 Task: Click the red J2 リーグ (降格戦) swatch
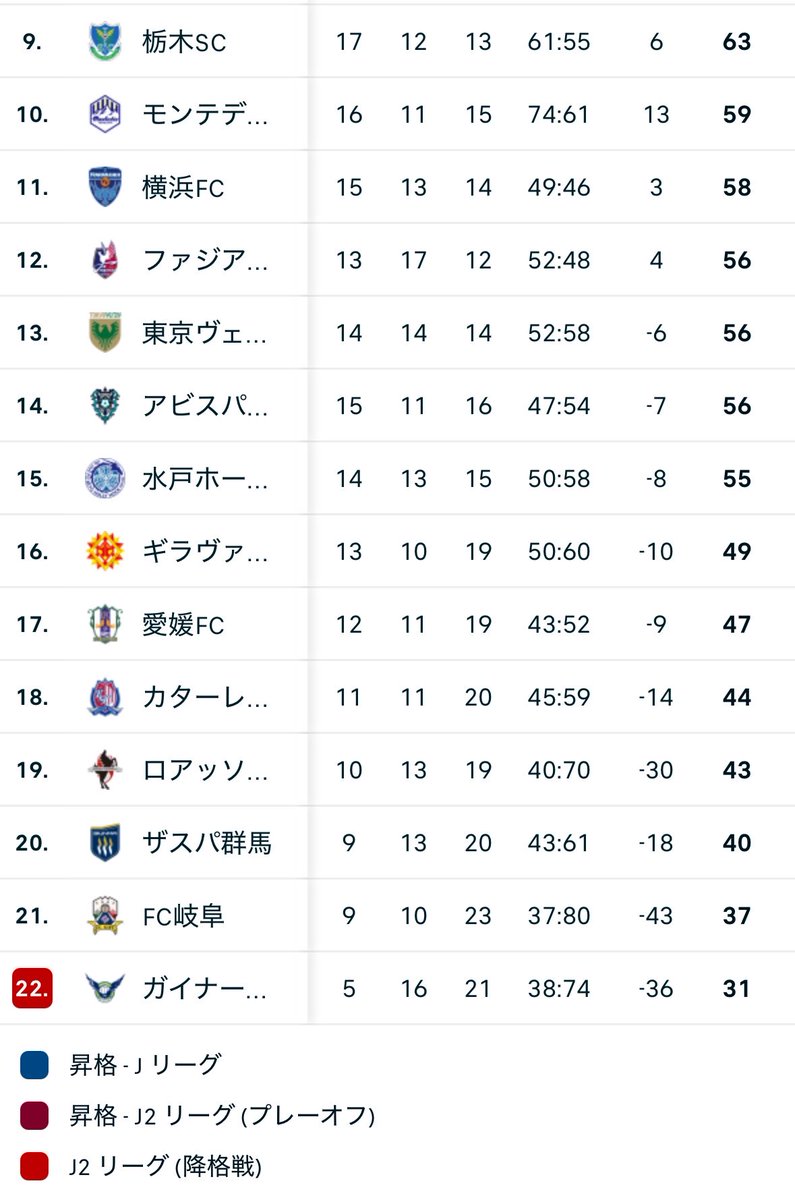click(34, 1165)
